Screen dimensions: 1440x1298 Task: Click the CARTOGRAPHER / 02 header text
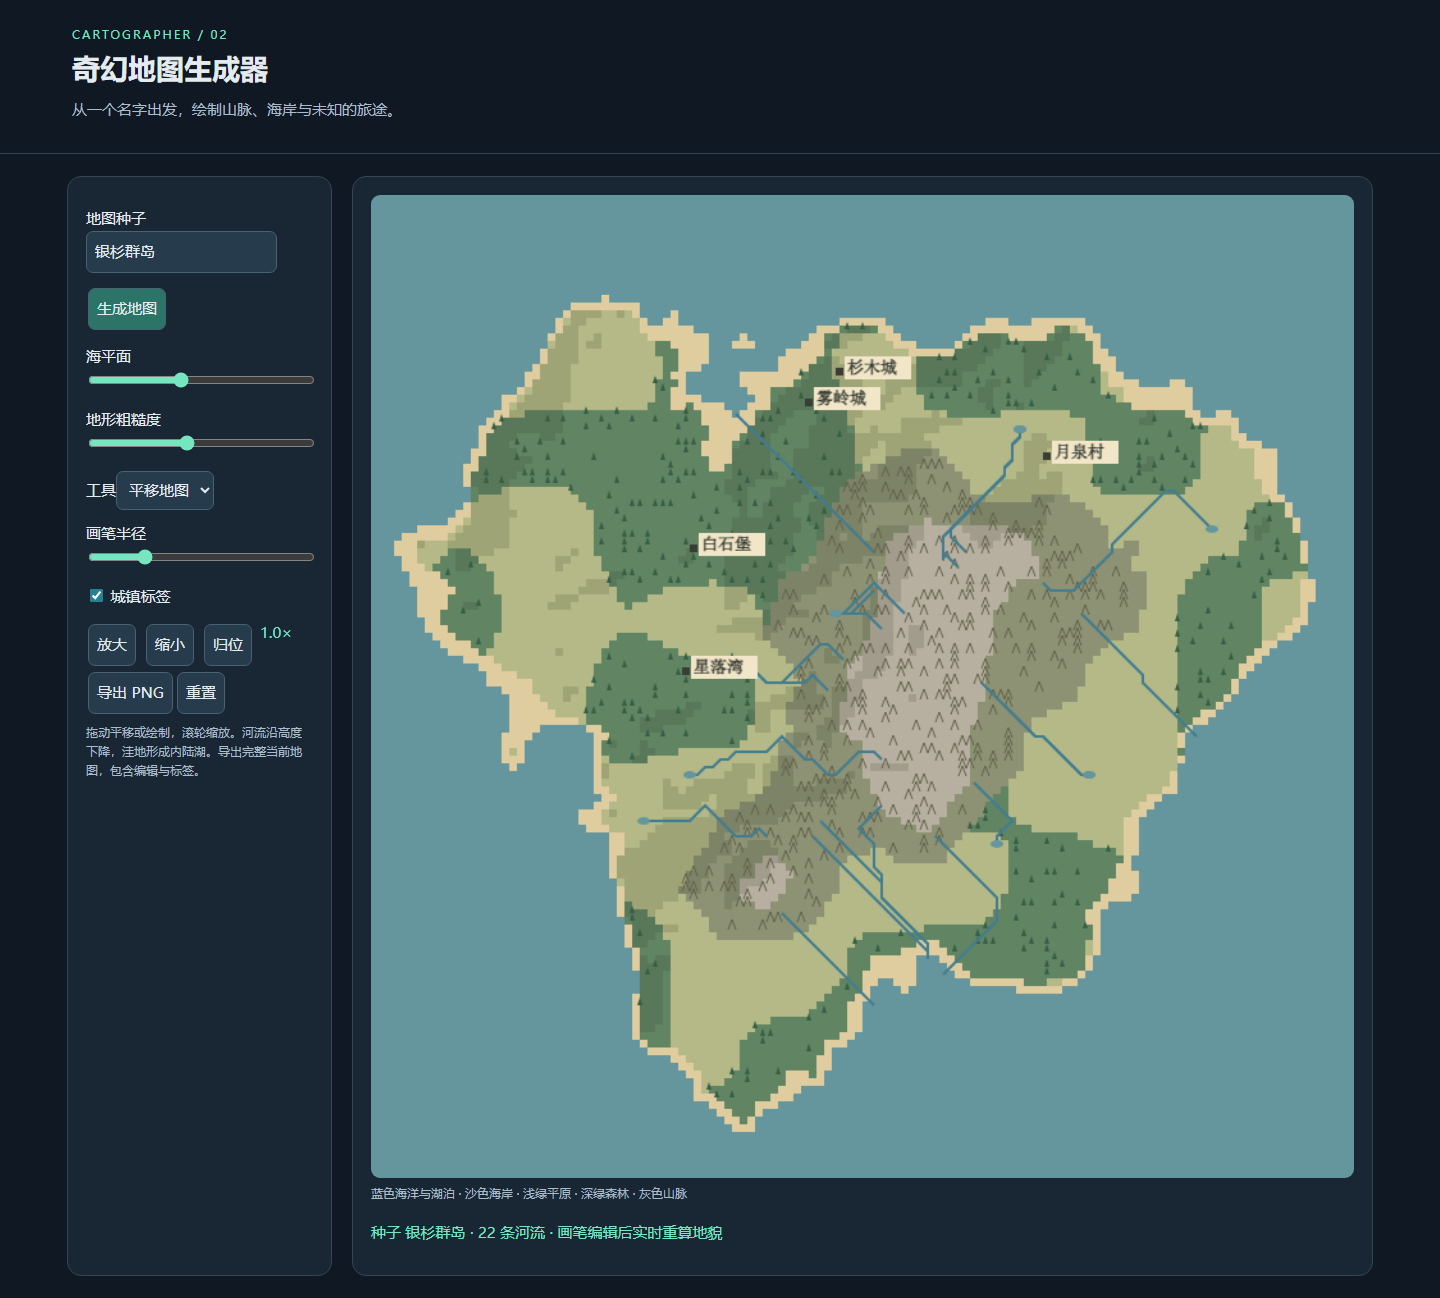point(150,35)
